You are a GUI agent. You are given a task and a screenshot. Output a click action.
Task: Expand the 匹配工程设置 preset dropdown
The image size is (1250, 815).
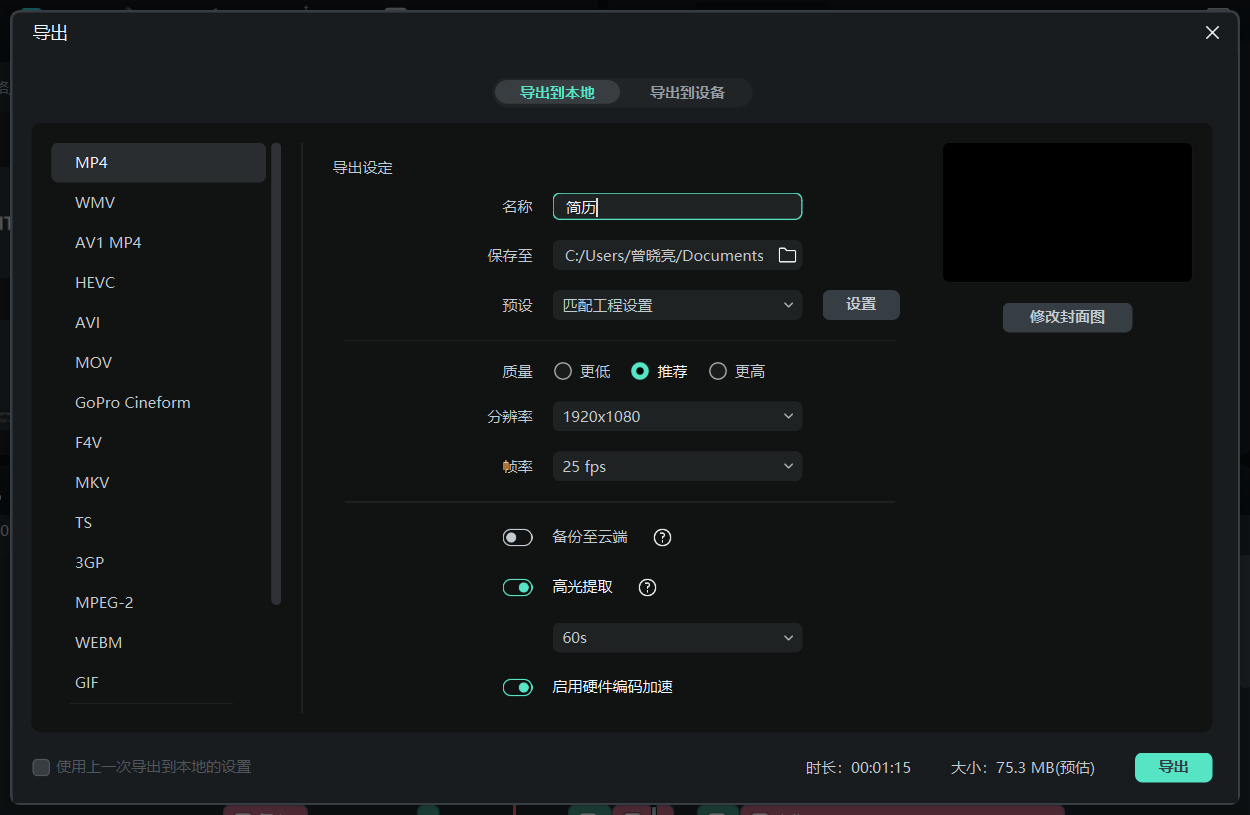coord(677,304)
